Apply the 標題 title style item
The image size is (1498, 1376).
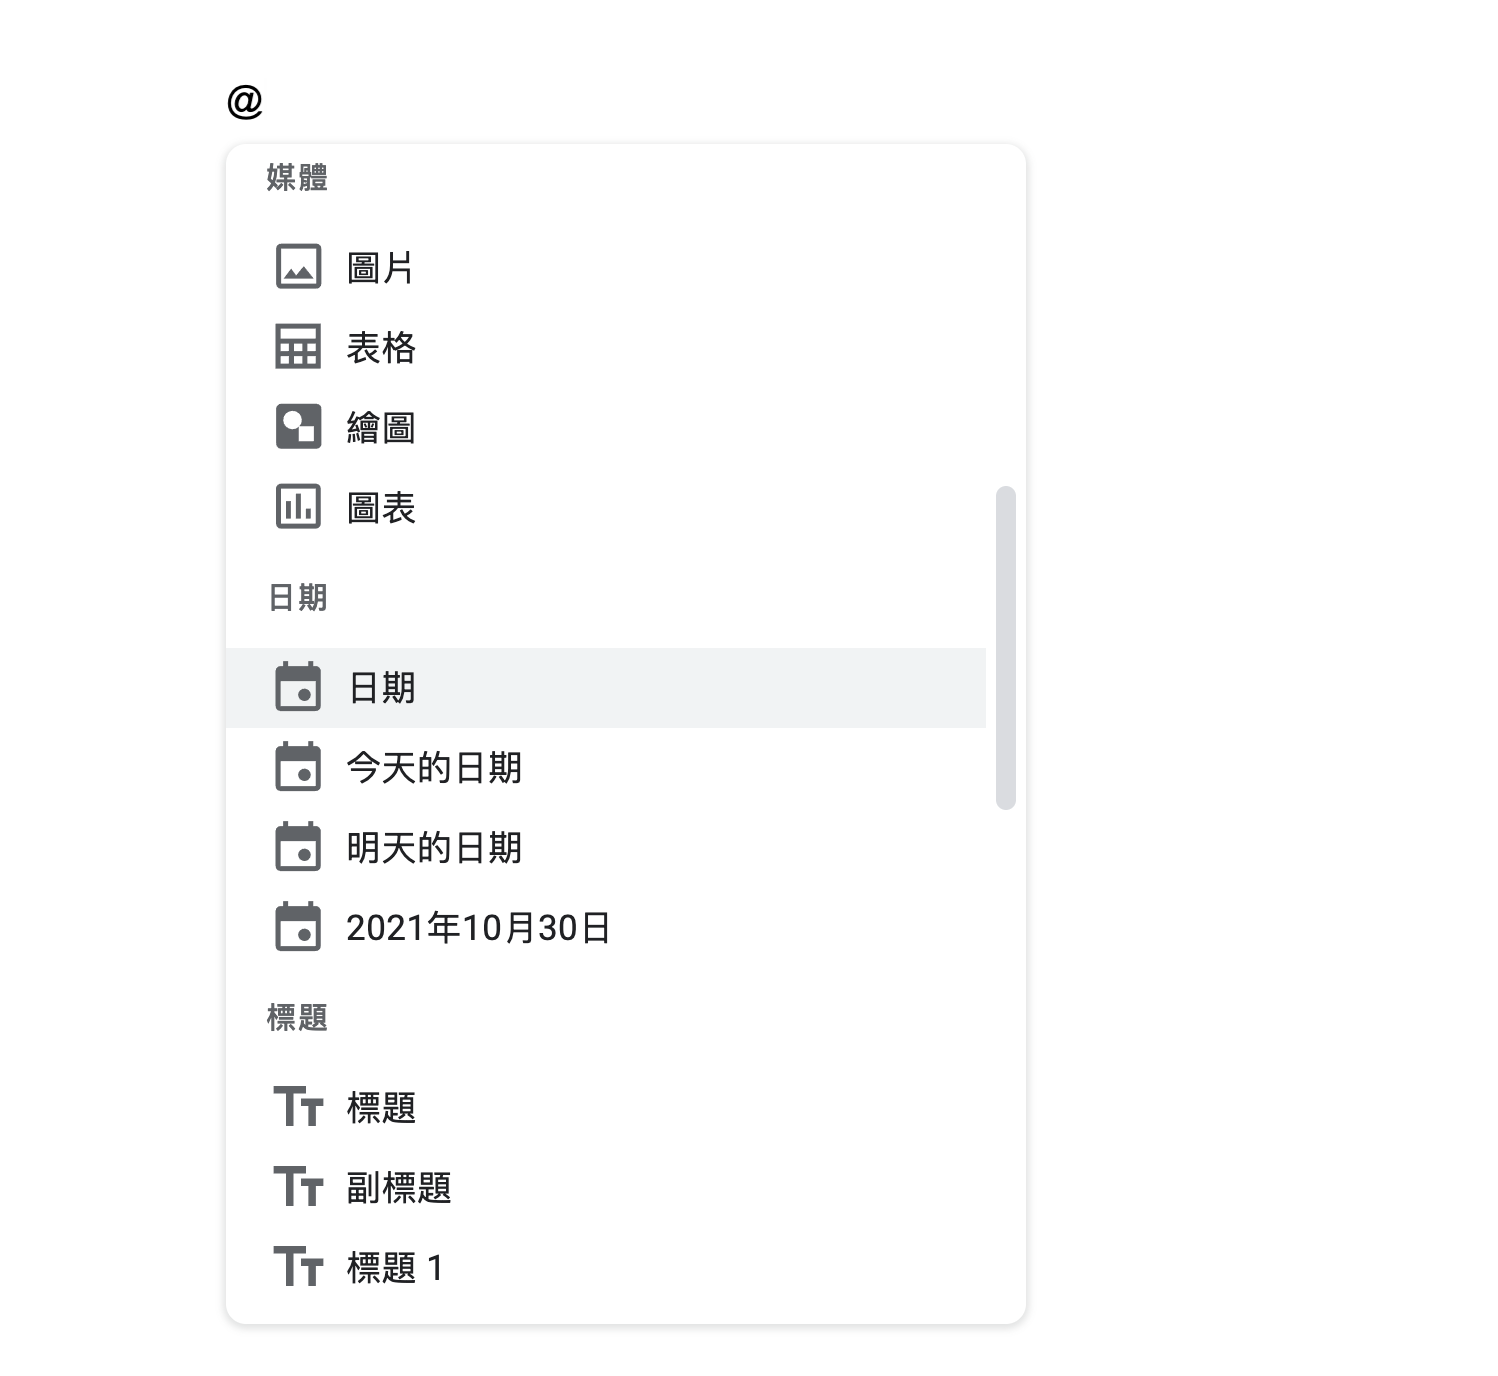click(381, 1108)
